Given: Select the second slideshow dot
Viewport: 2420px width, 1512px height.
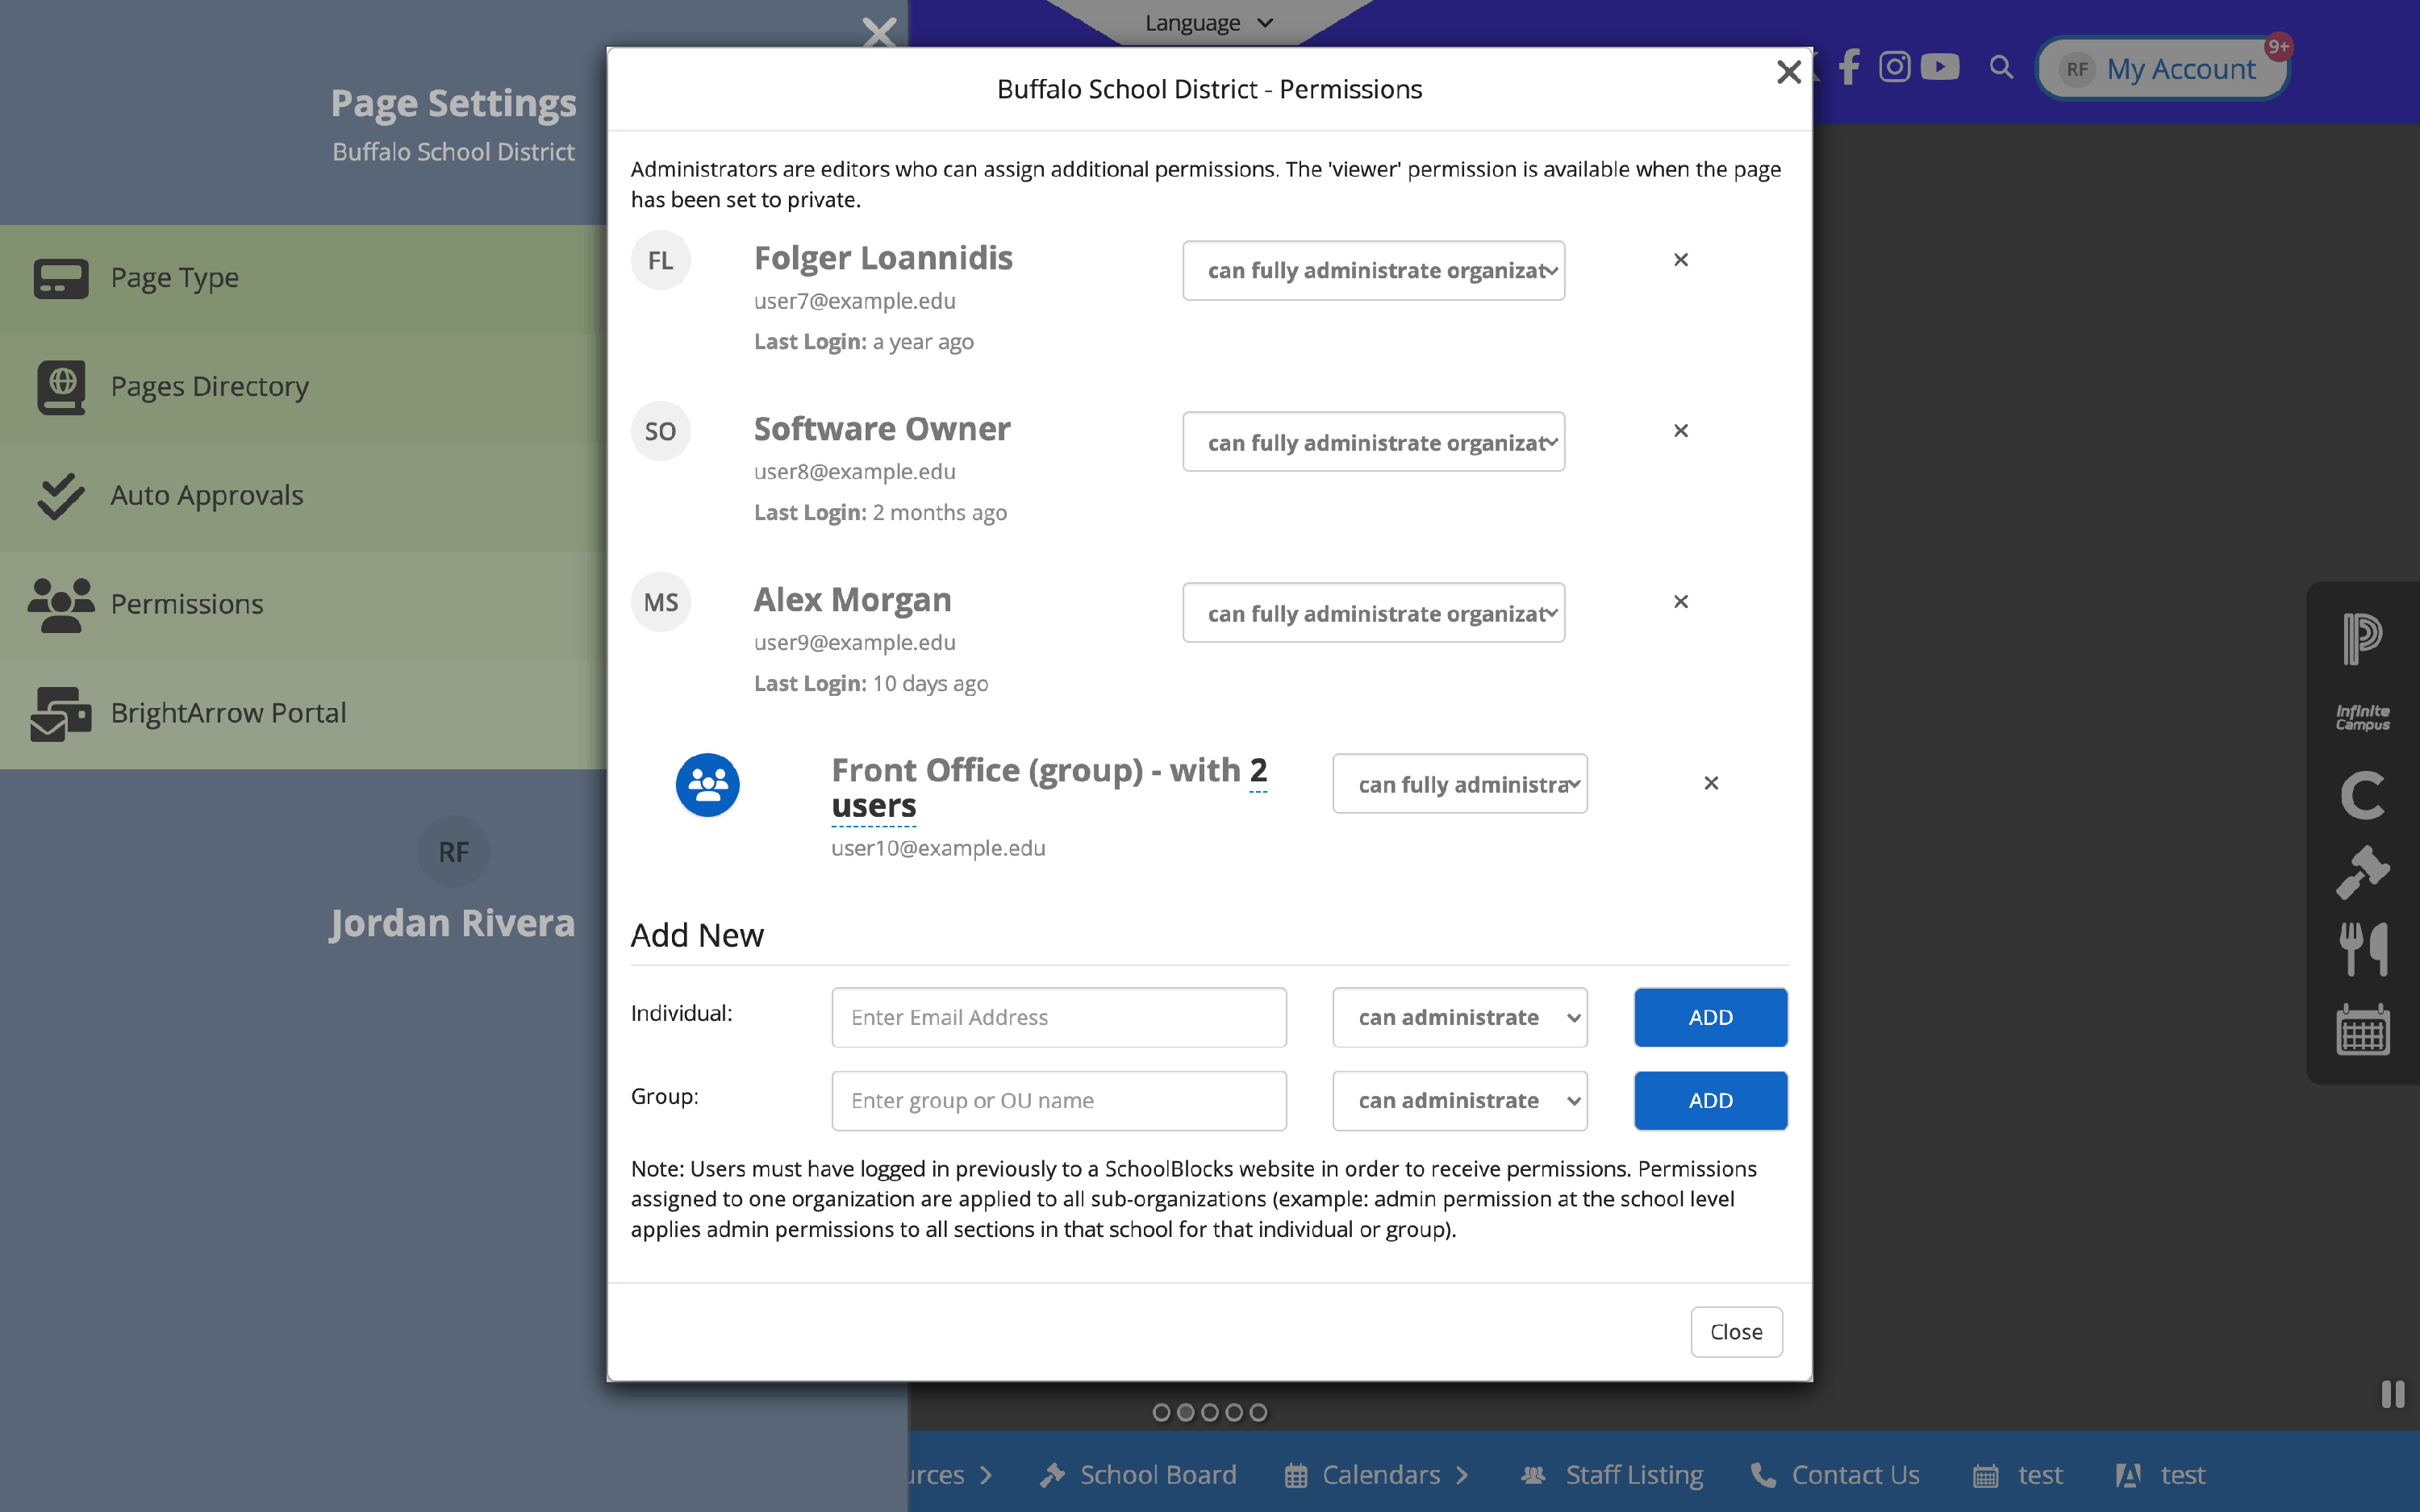Looking at the screenshot, I should 1185,1413.
